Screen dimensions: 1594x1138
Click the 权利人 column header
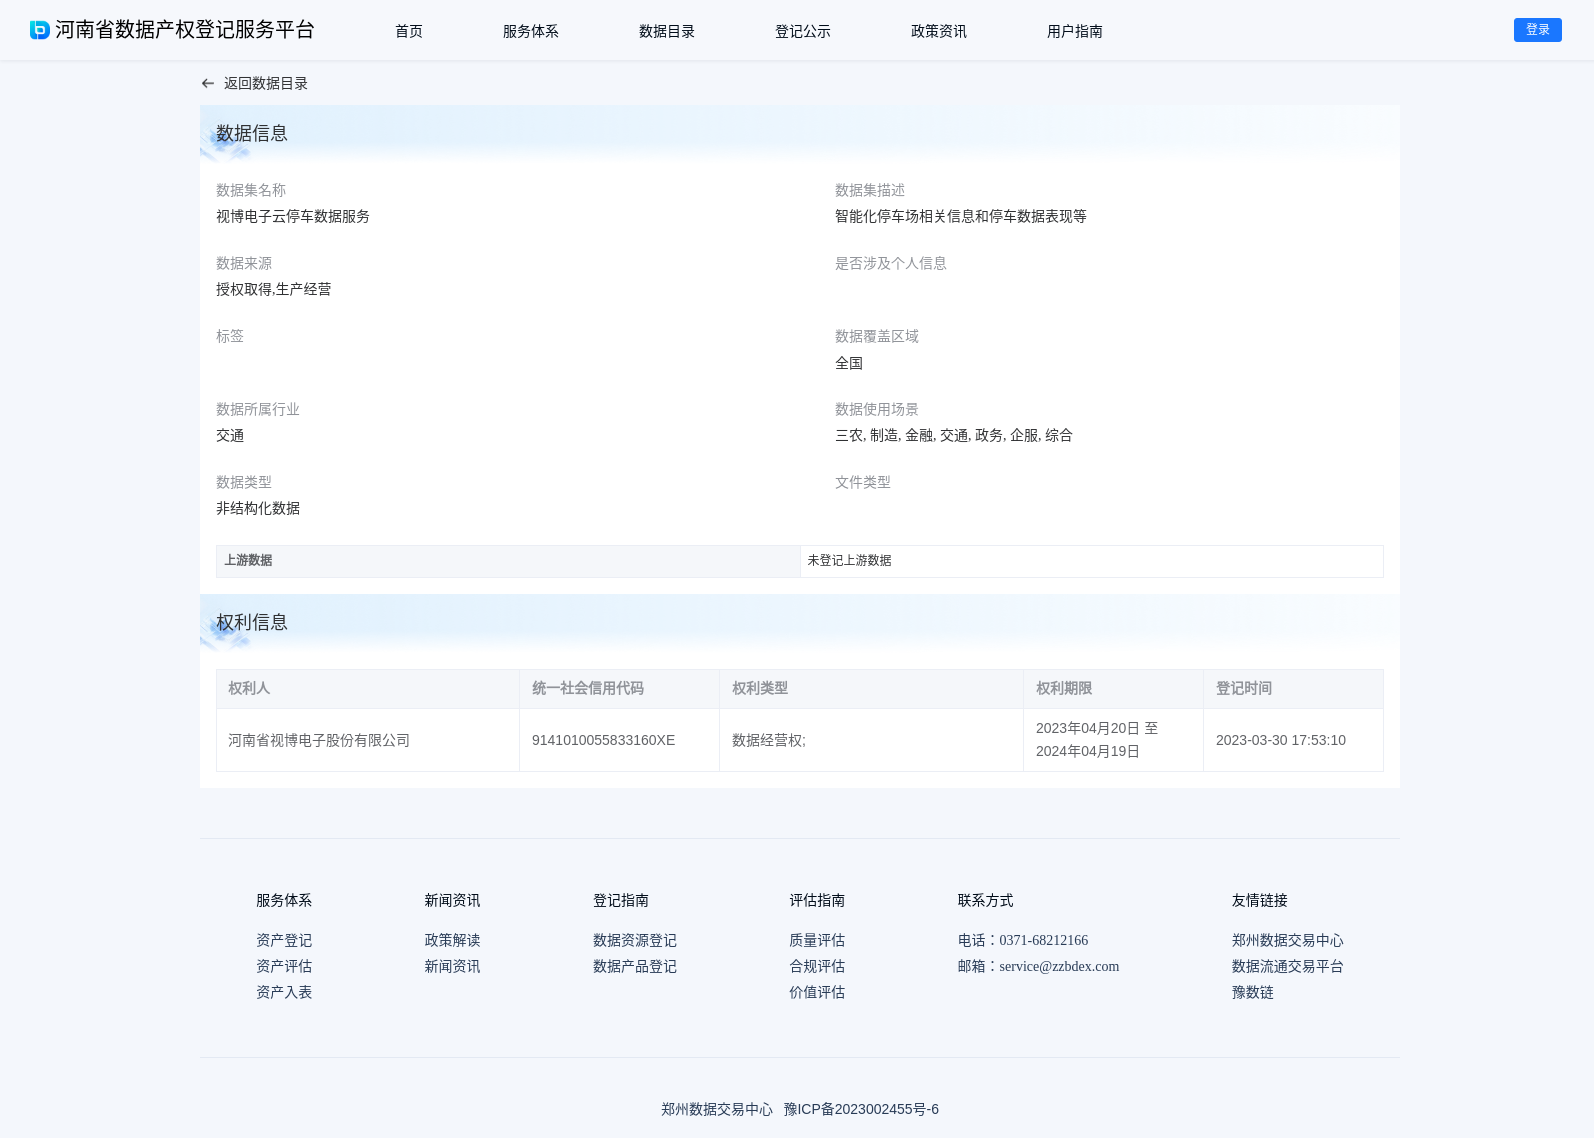tap(368, 688)
